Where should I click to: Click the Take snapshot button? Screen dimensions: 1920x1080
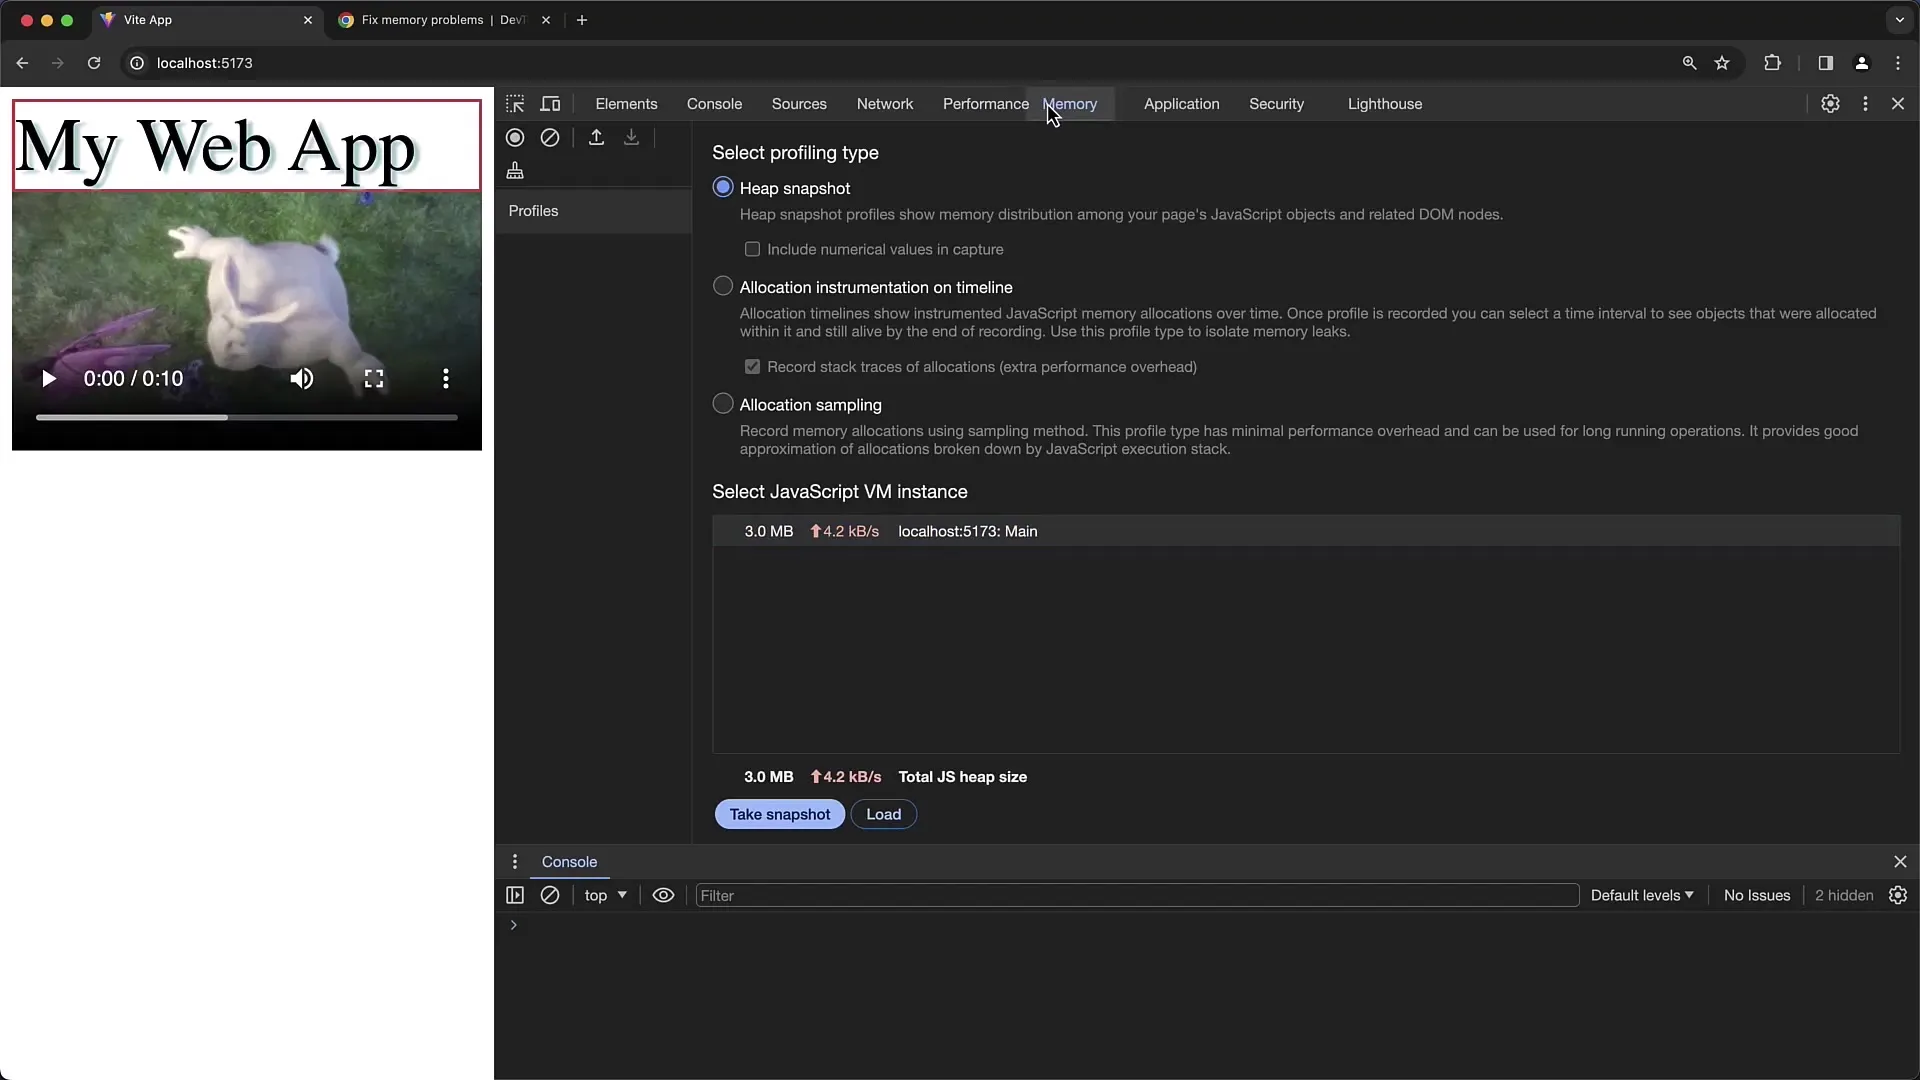[779, 814]
